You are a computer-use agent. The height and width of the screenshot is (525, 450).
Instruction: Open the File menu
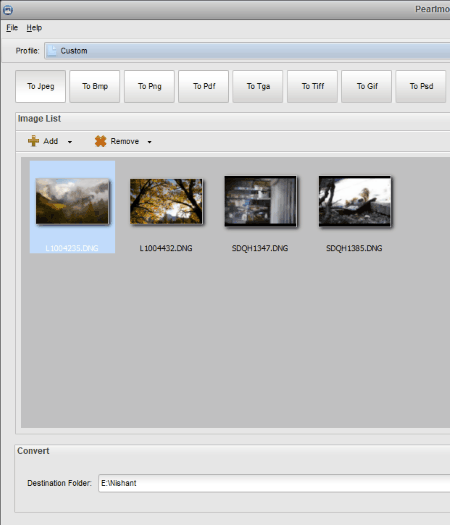(12, 28)
